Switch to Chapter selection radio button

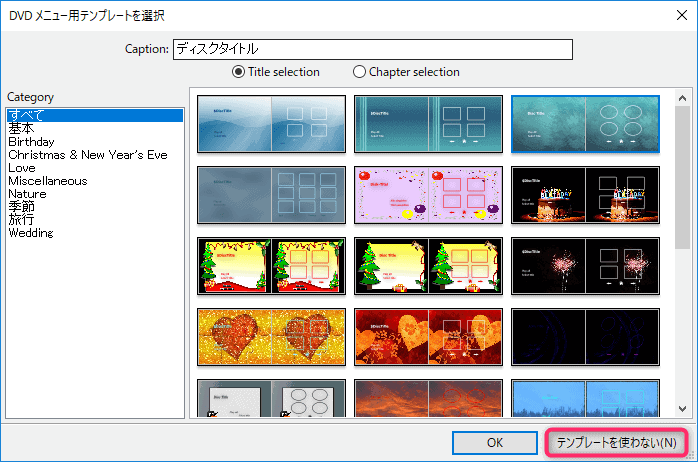point(360,72)
